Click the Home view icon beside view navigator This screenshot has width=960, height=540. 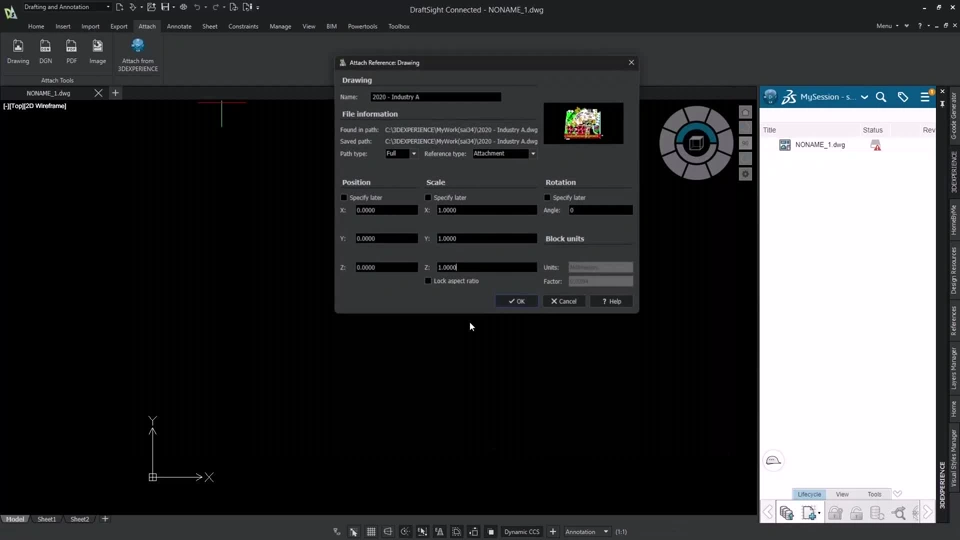click(745, 112)
